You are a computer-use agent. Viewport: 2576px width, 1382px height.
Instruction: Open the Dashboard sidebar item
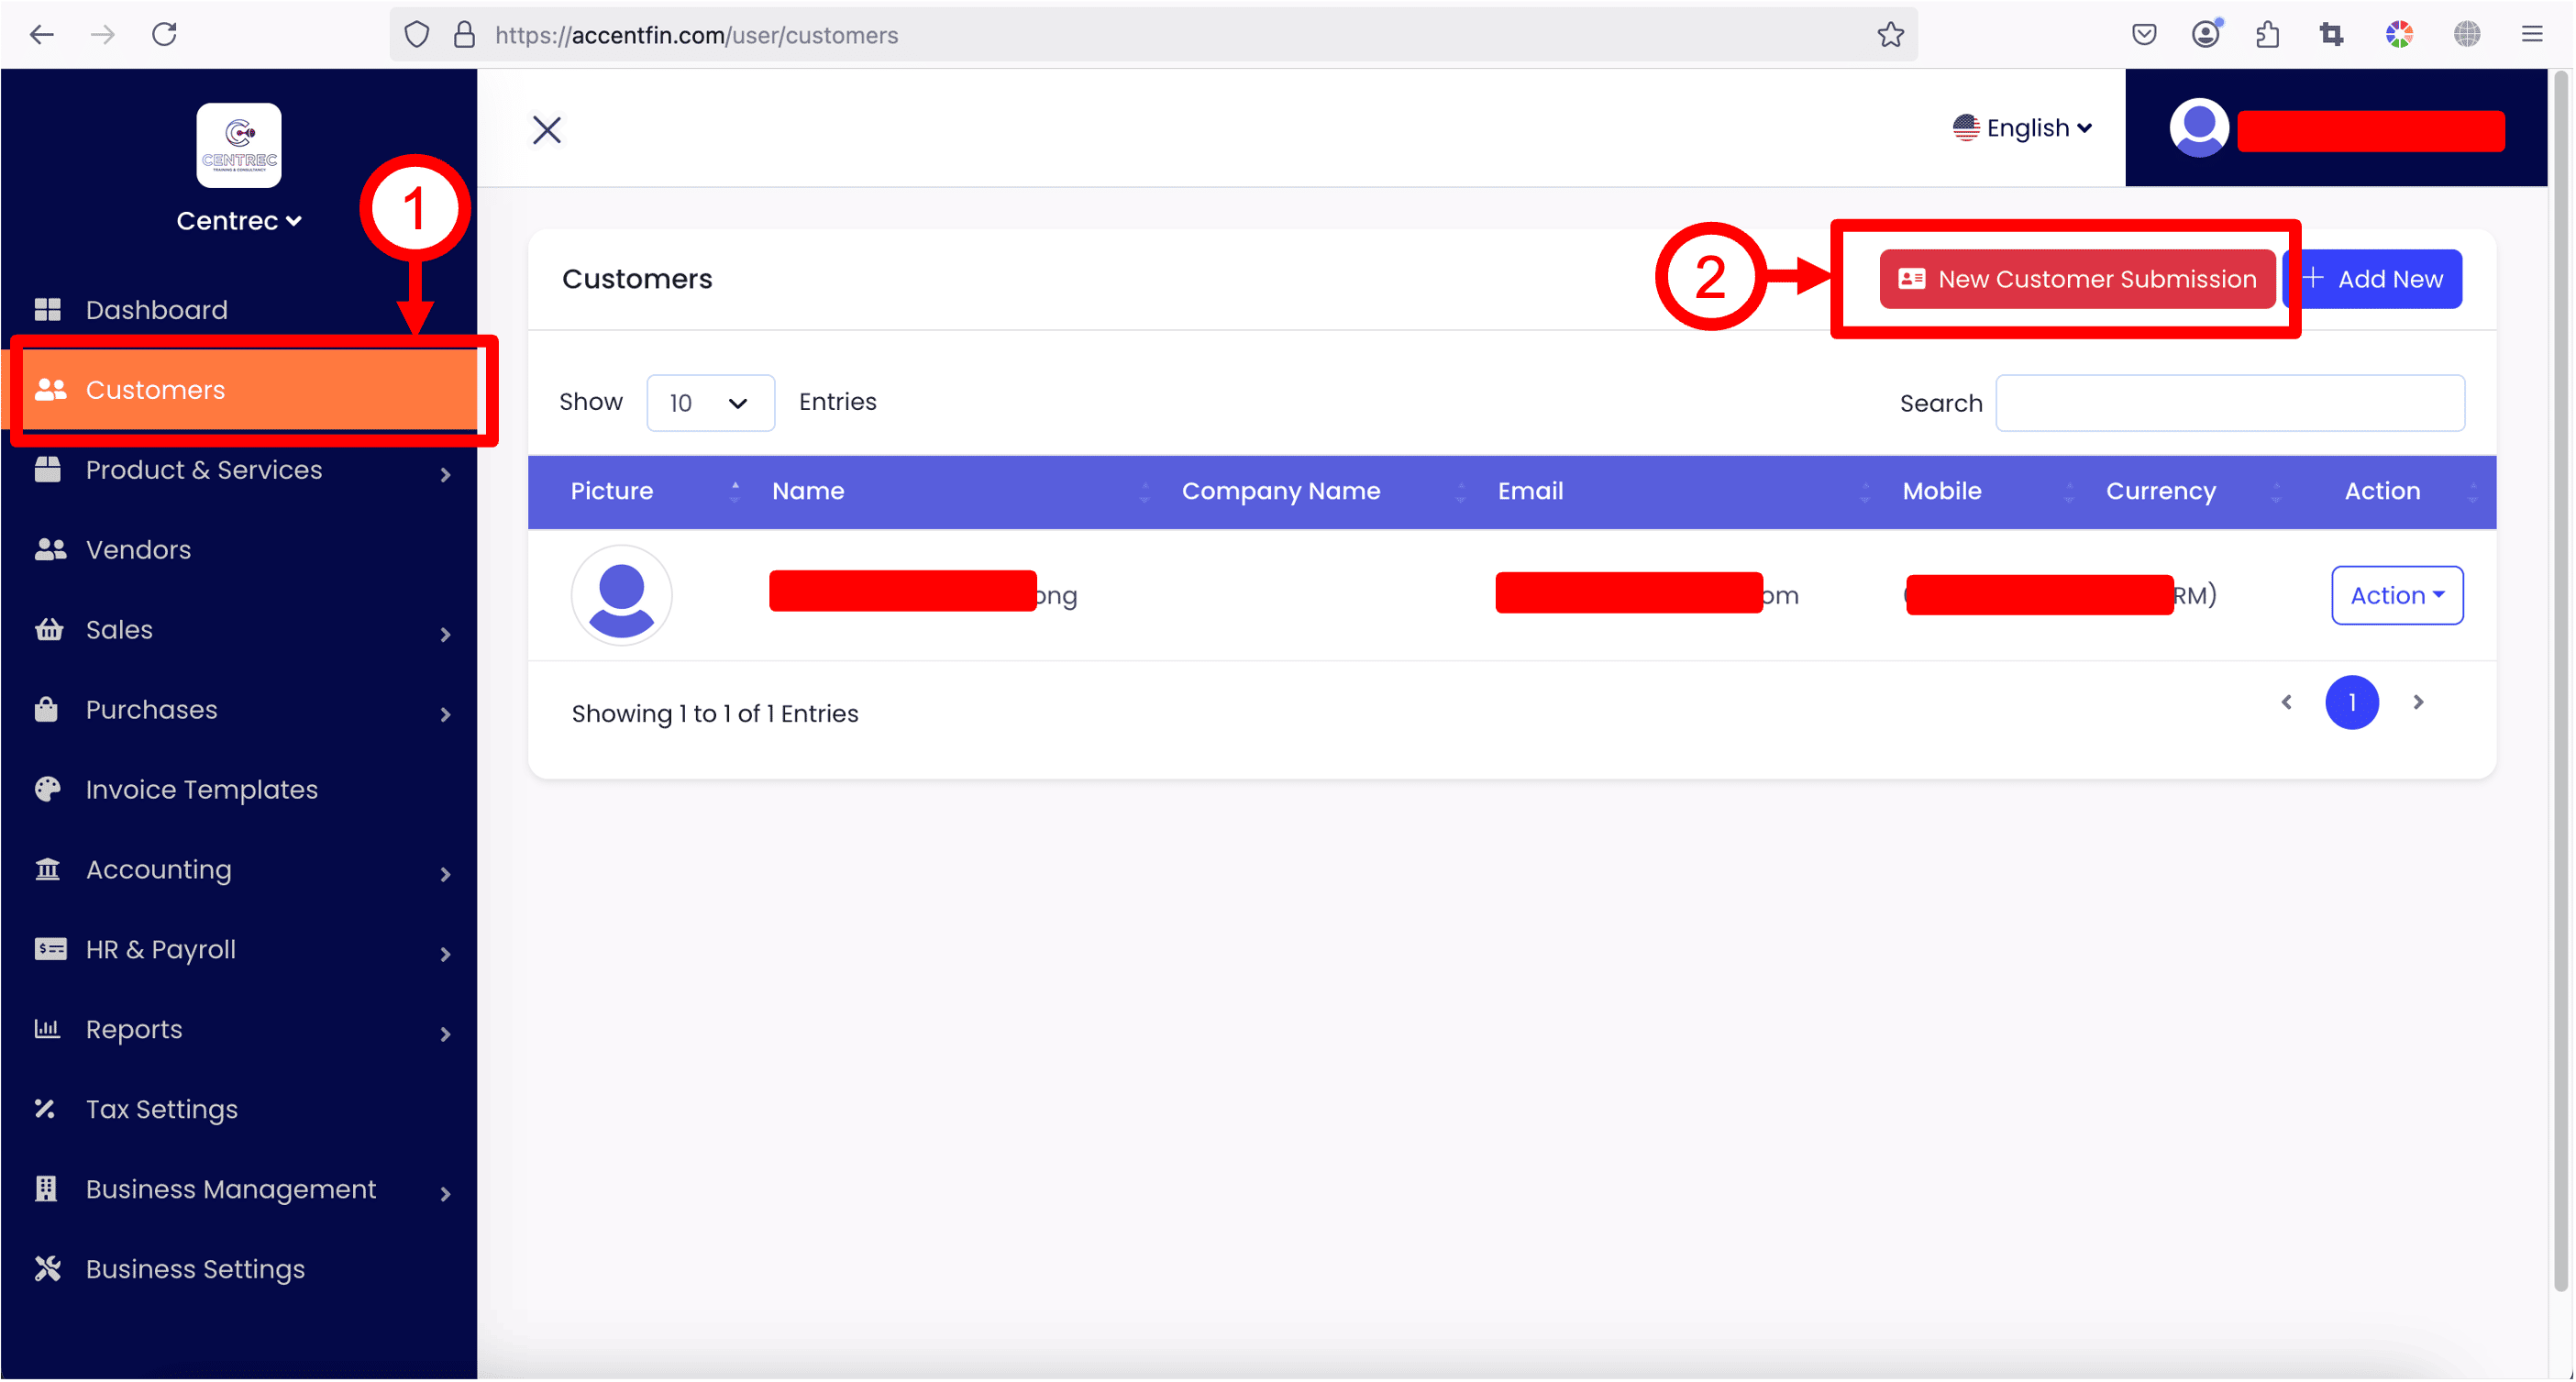pos(156,310)
